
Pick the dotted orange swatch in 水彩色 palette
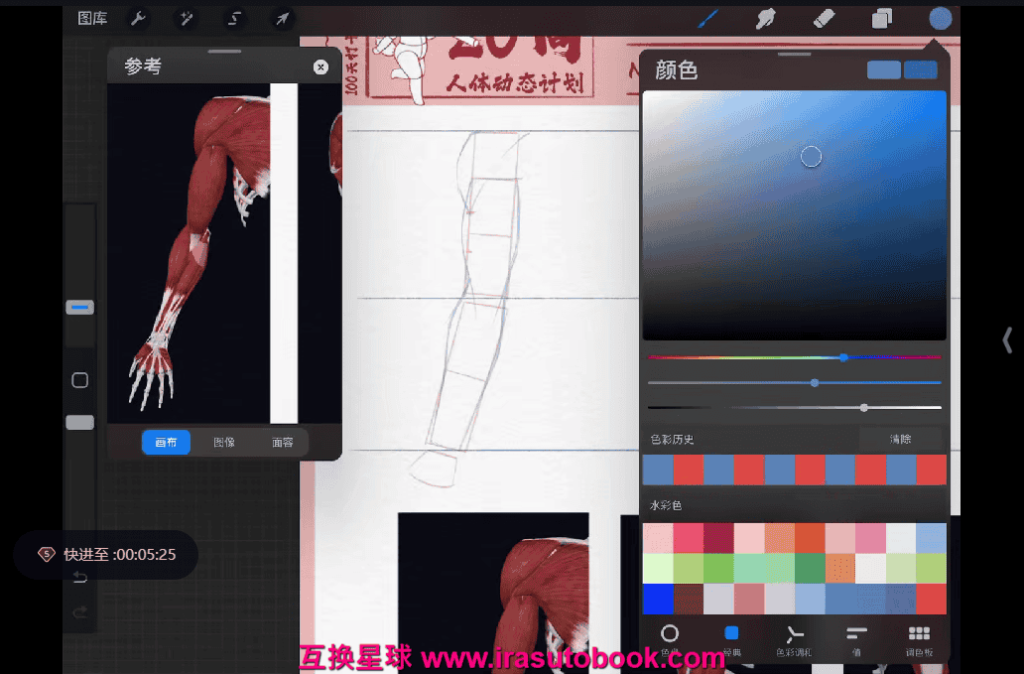click(x=840, y=568)
